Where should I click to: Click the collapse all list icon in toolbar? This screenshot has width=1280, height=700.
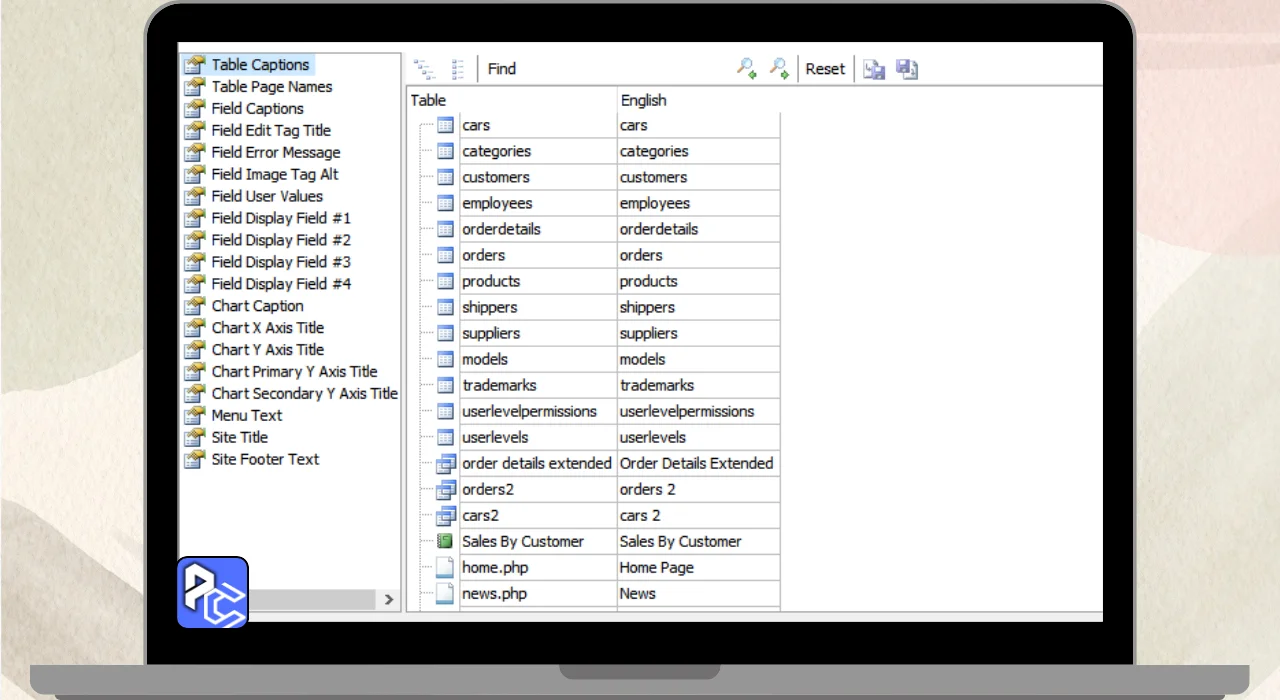click(458, 69)
